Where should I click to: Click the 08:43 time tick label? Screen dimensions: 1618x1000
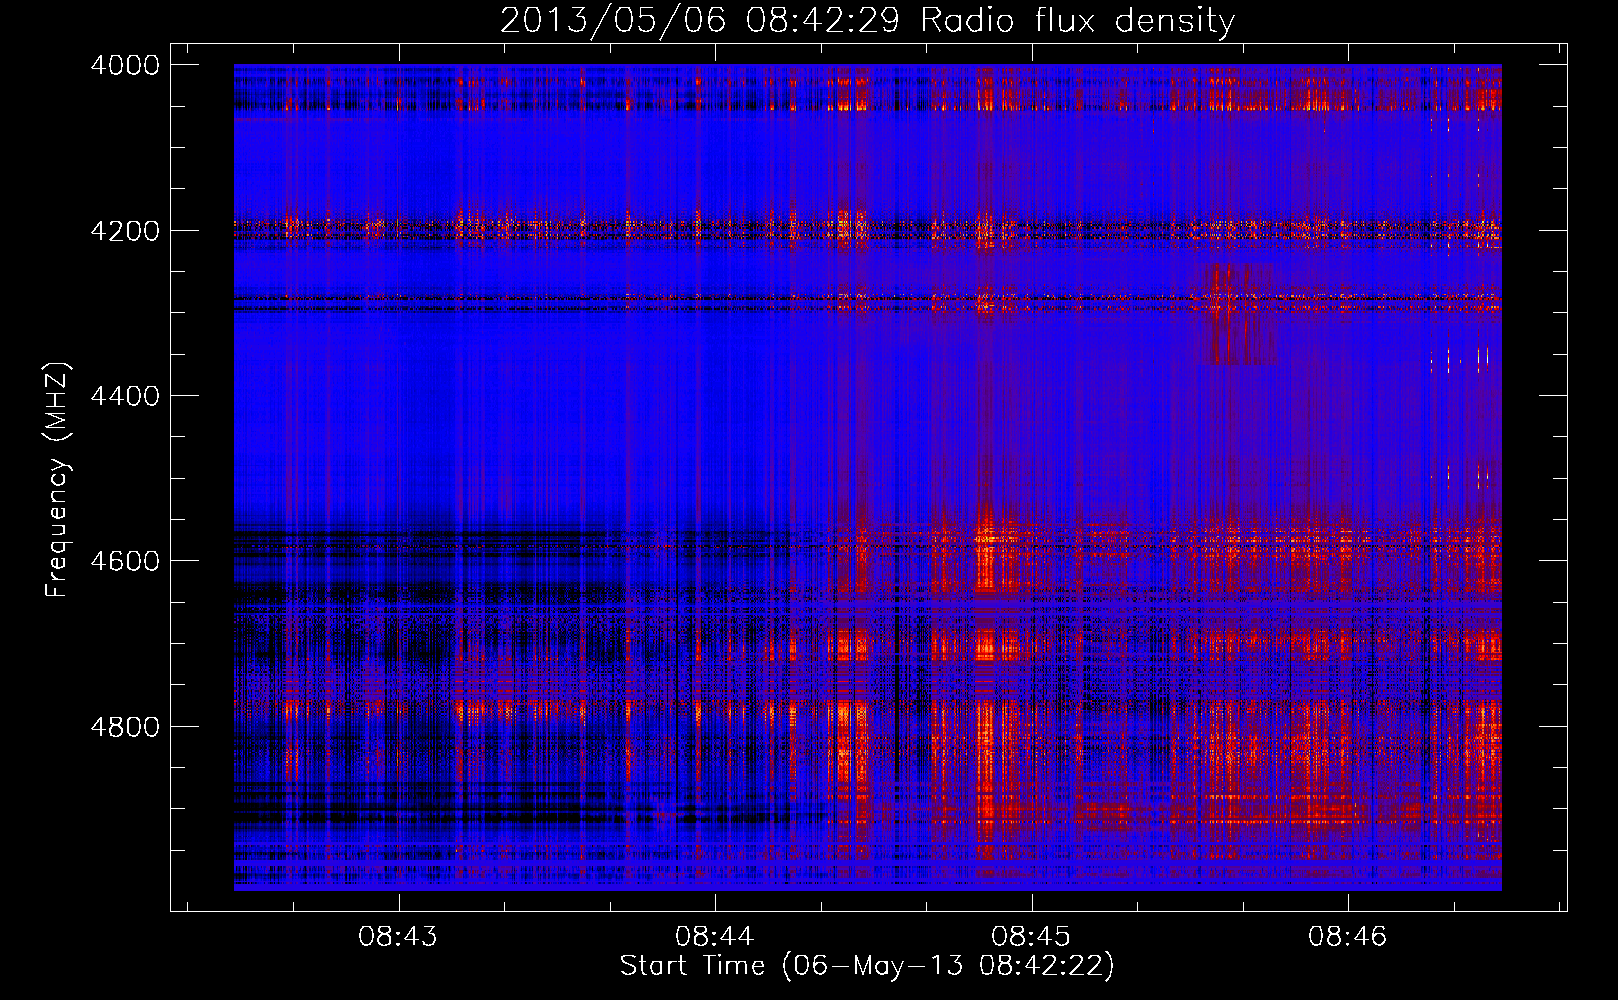pos(398,937)
